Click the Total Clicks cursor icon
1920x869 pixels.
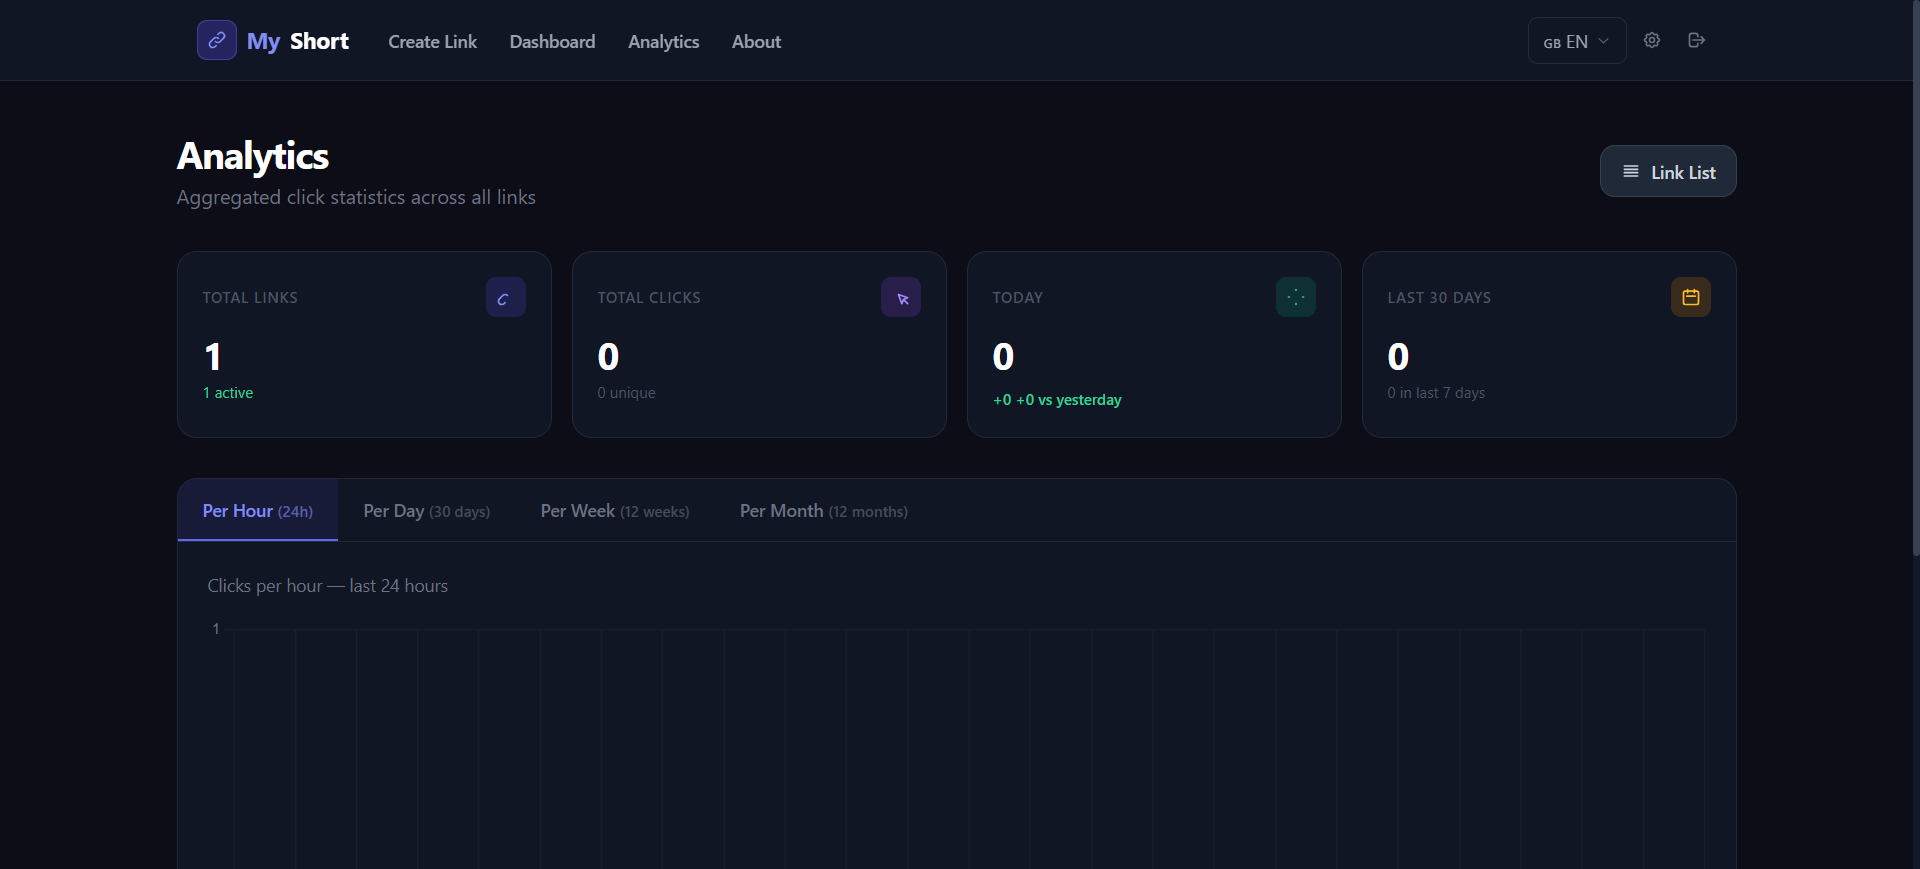click(x=901, y=297)
